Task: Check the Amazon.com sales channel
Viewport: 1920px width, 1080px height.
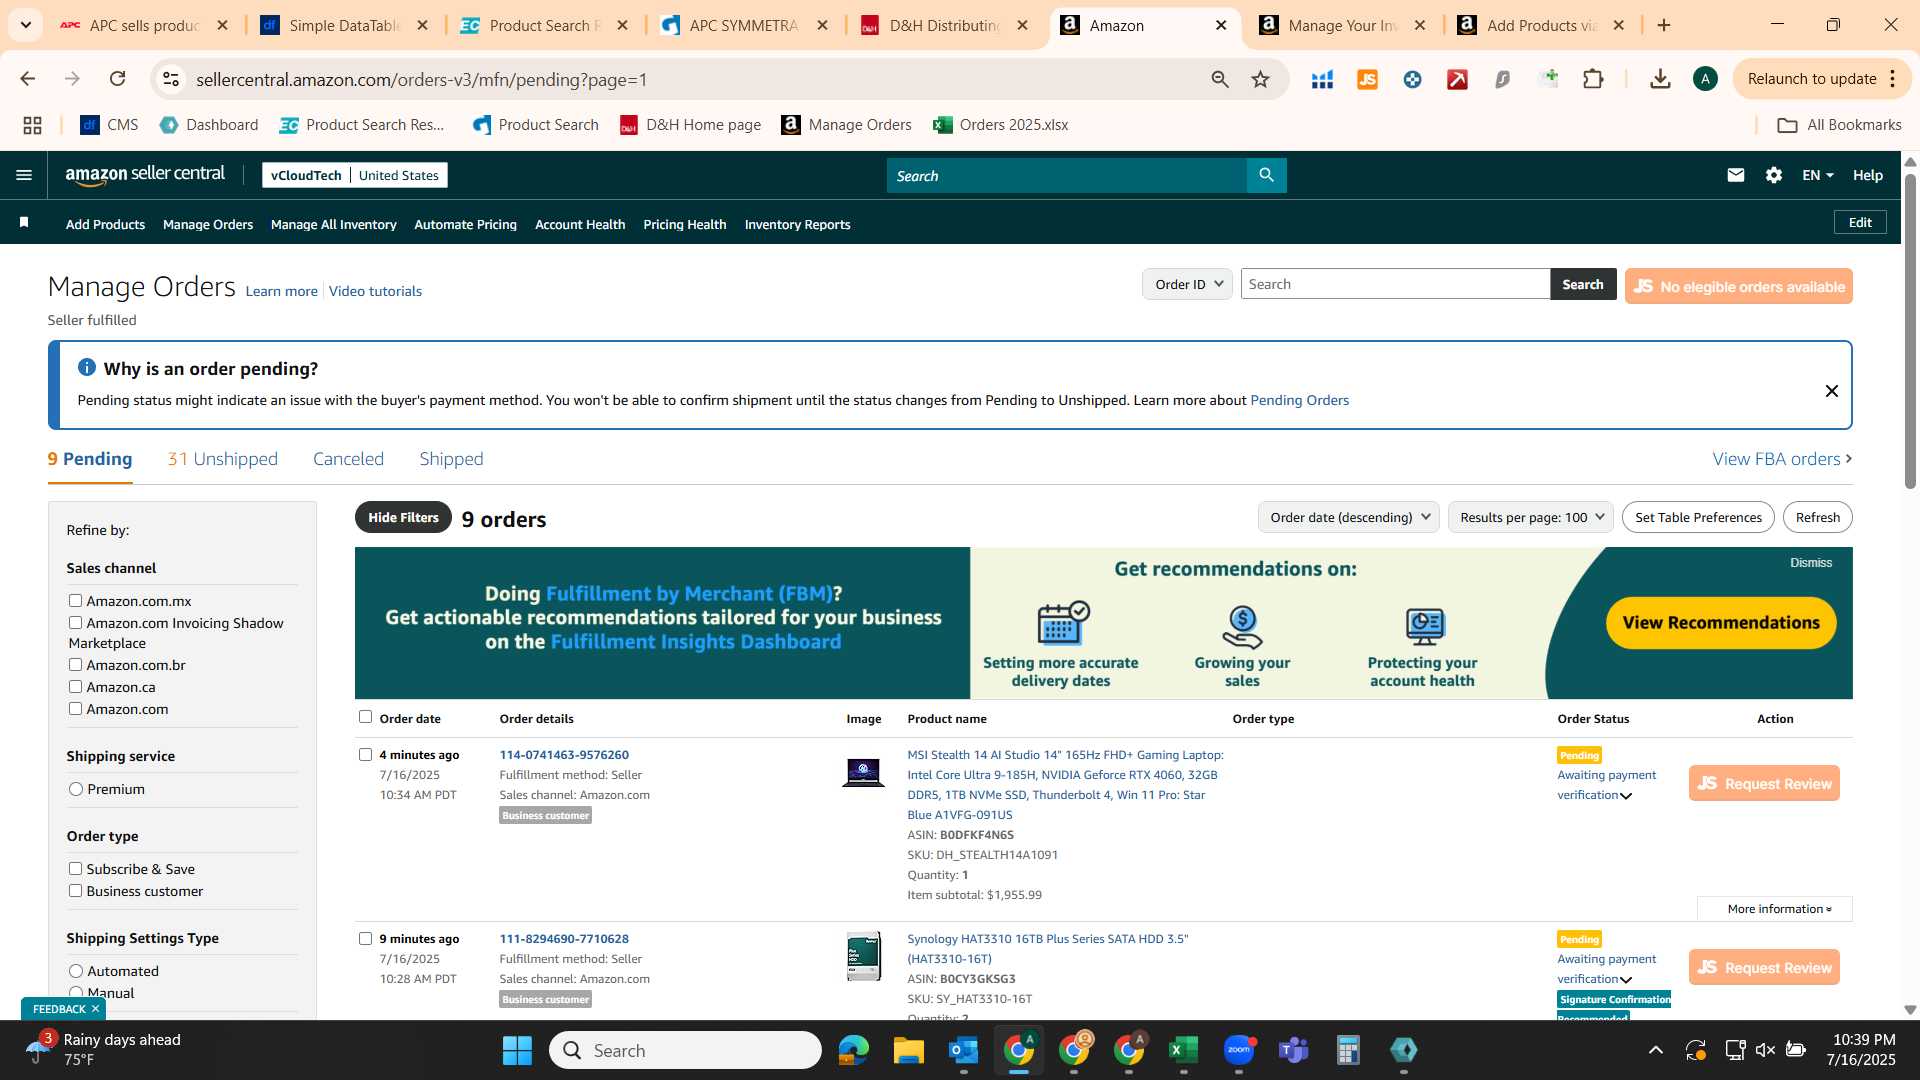Action: pyautogui.click(x=75, y=708)
